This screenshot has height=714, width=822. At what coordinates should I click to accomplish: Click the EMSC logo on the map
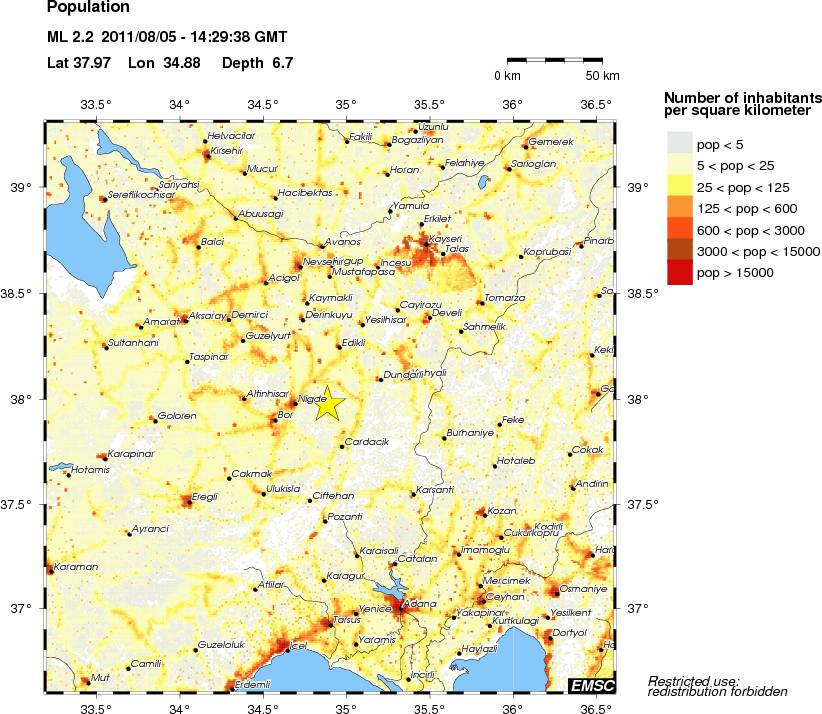point(591,685)
